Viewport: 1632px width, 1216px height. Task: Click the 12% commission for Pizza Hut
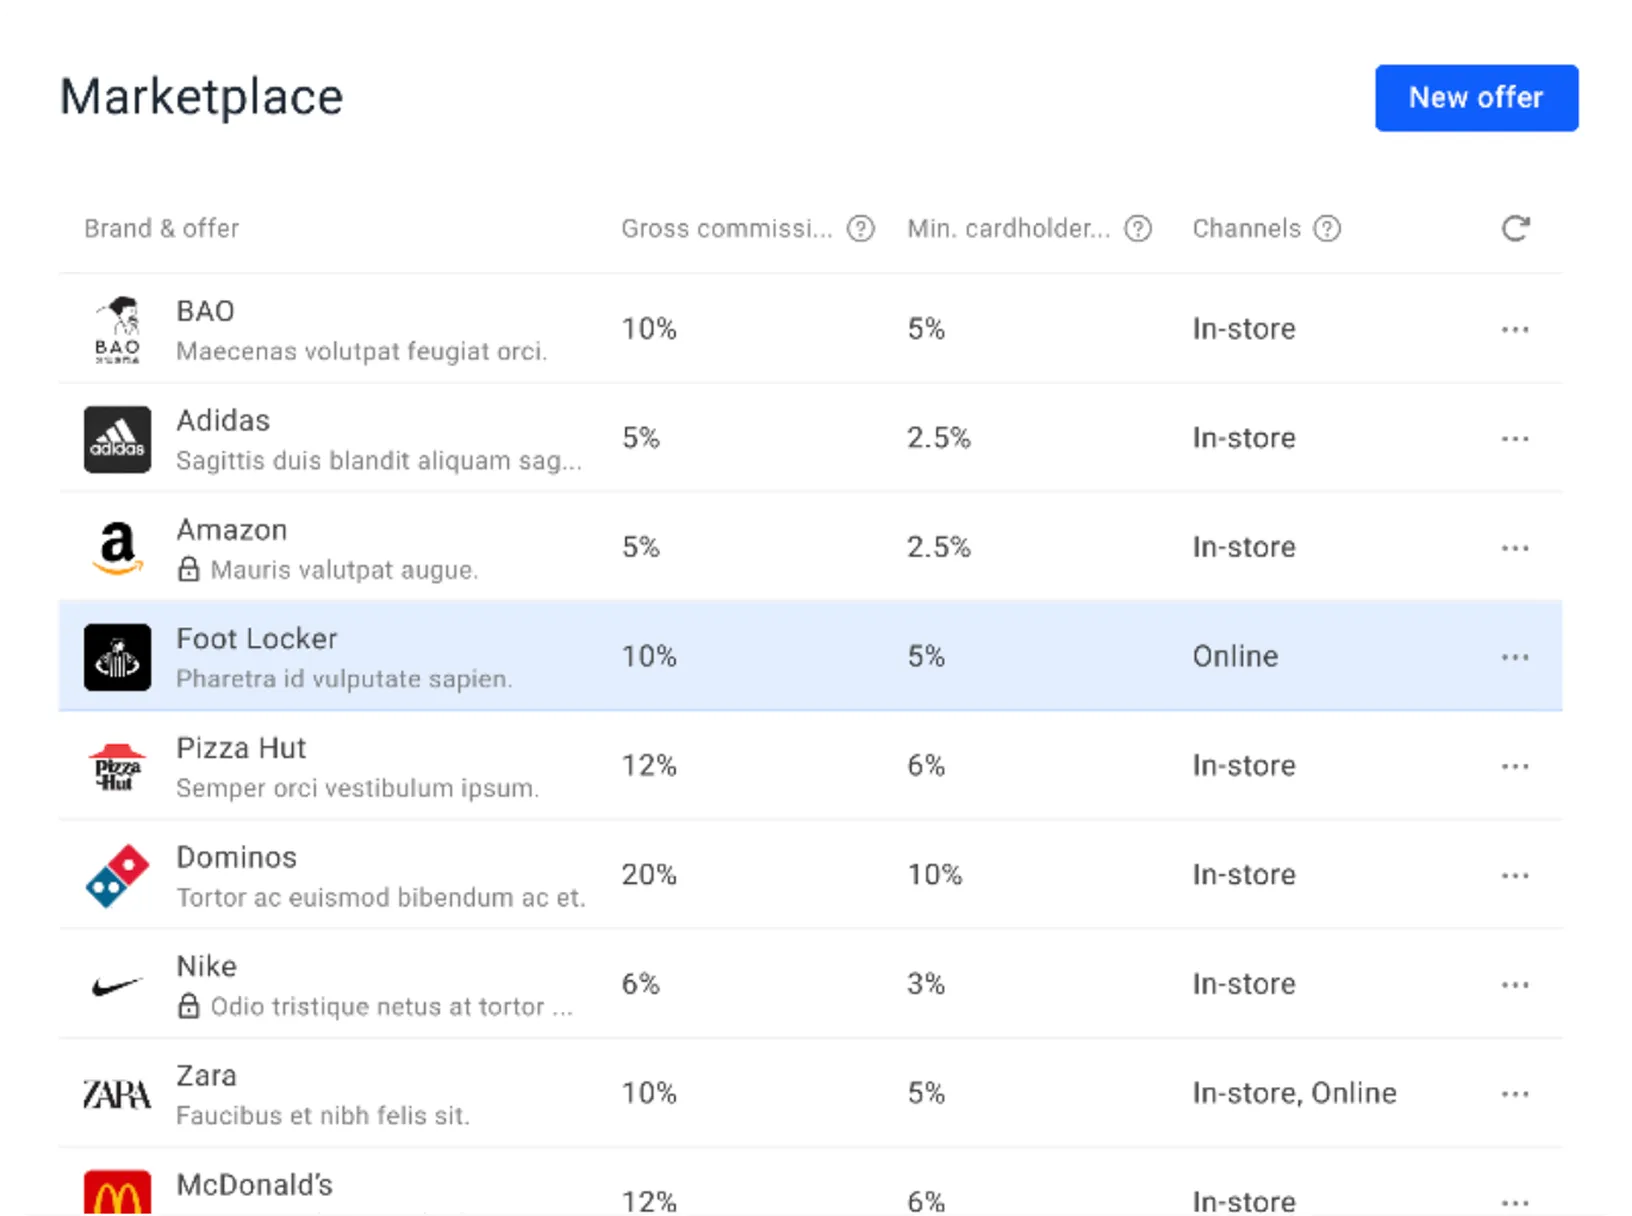[649, 766]
